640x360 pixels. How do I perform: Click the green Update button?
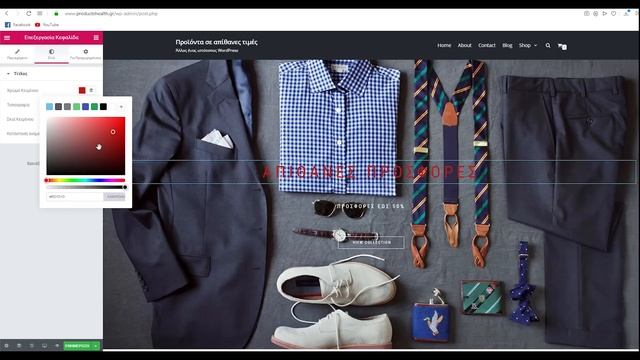tap(78, 346)
